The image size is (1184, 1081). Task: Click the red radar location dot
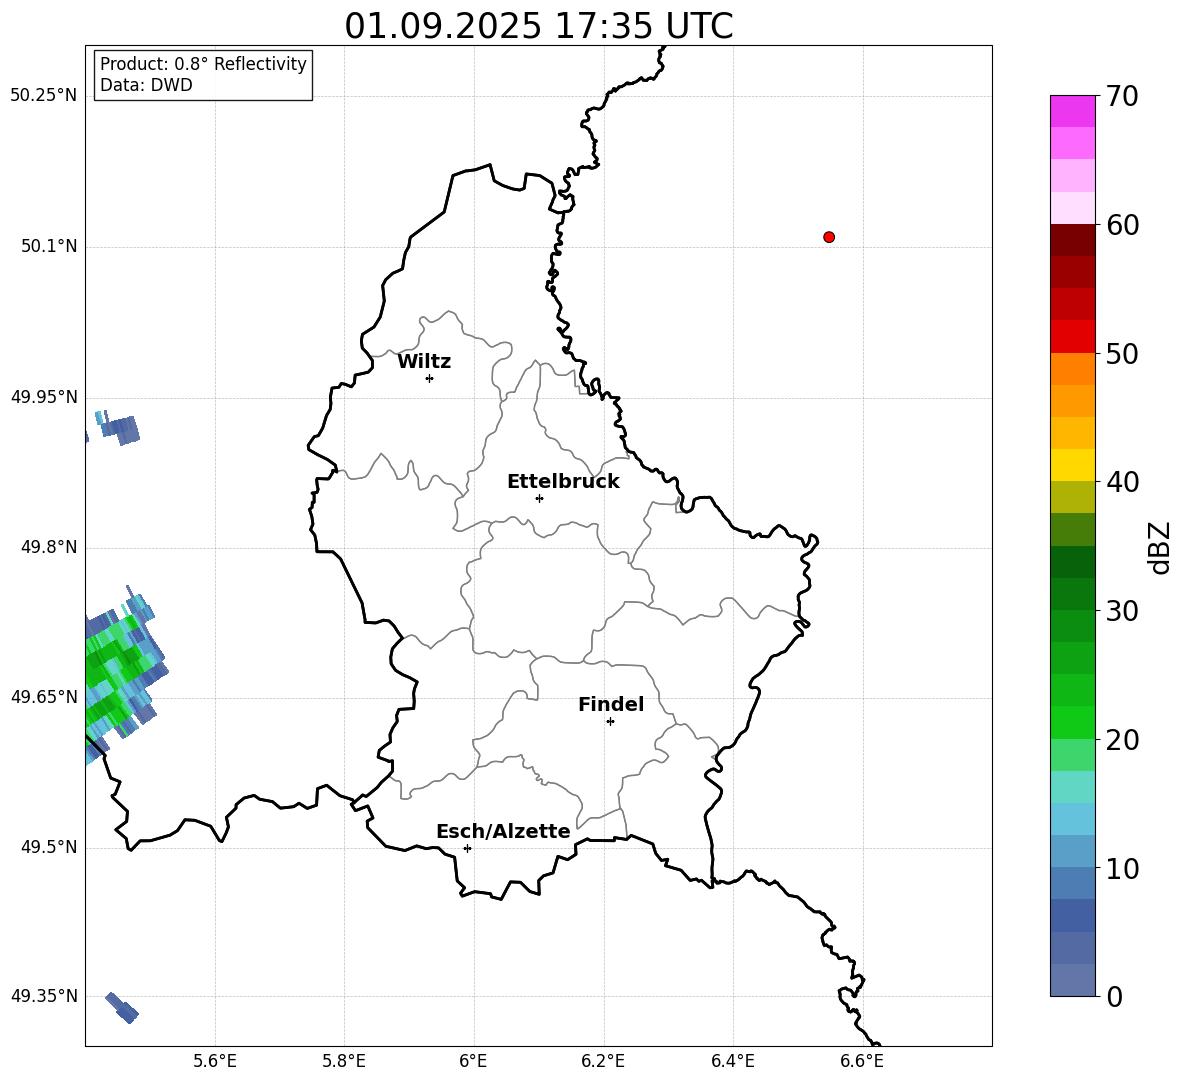point(829,237)
